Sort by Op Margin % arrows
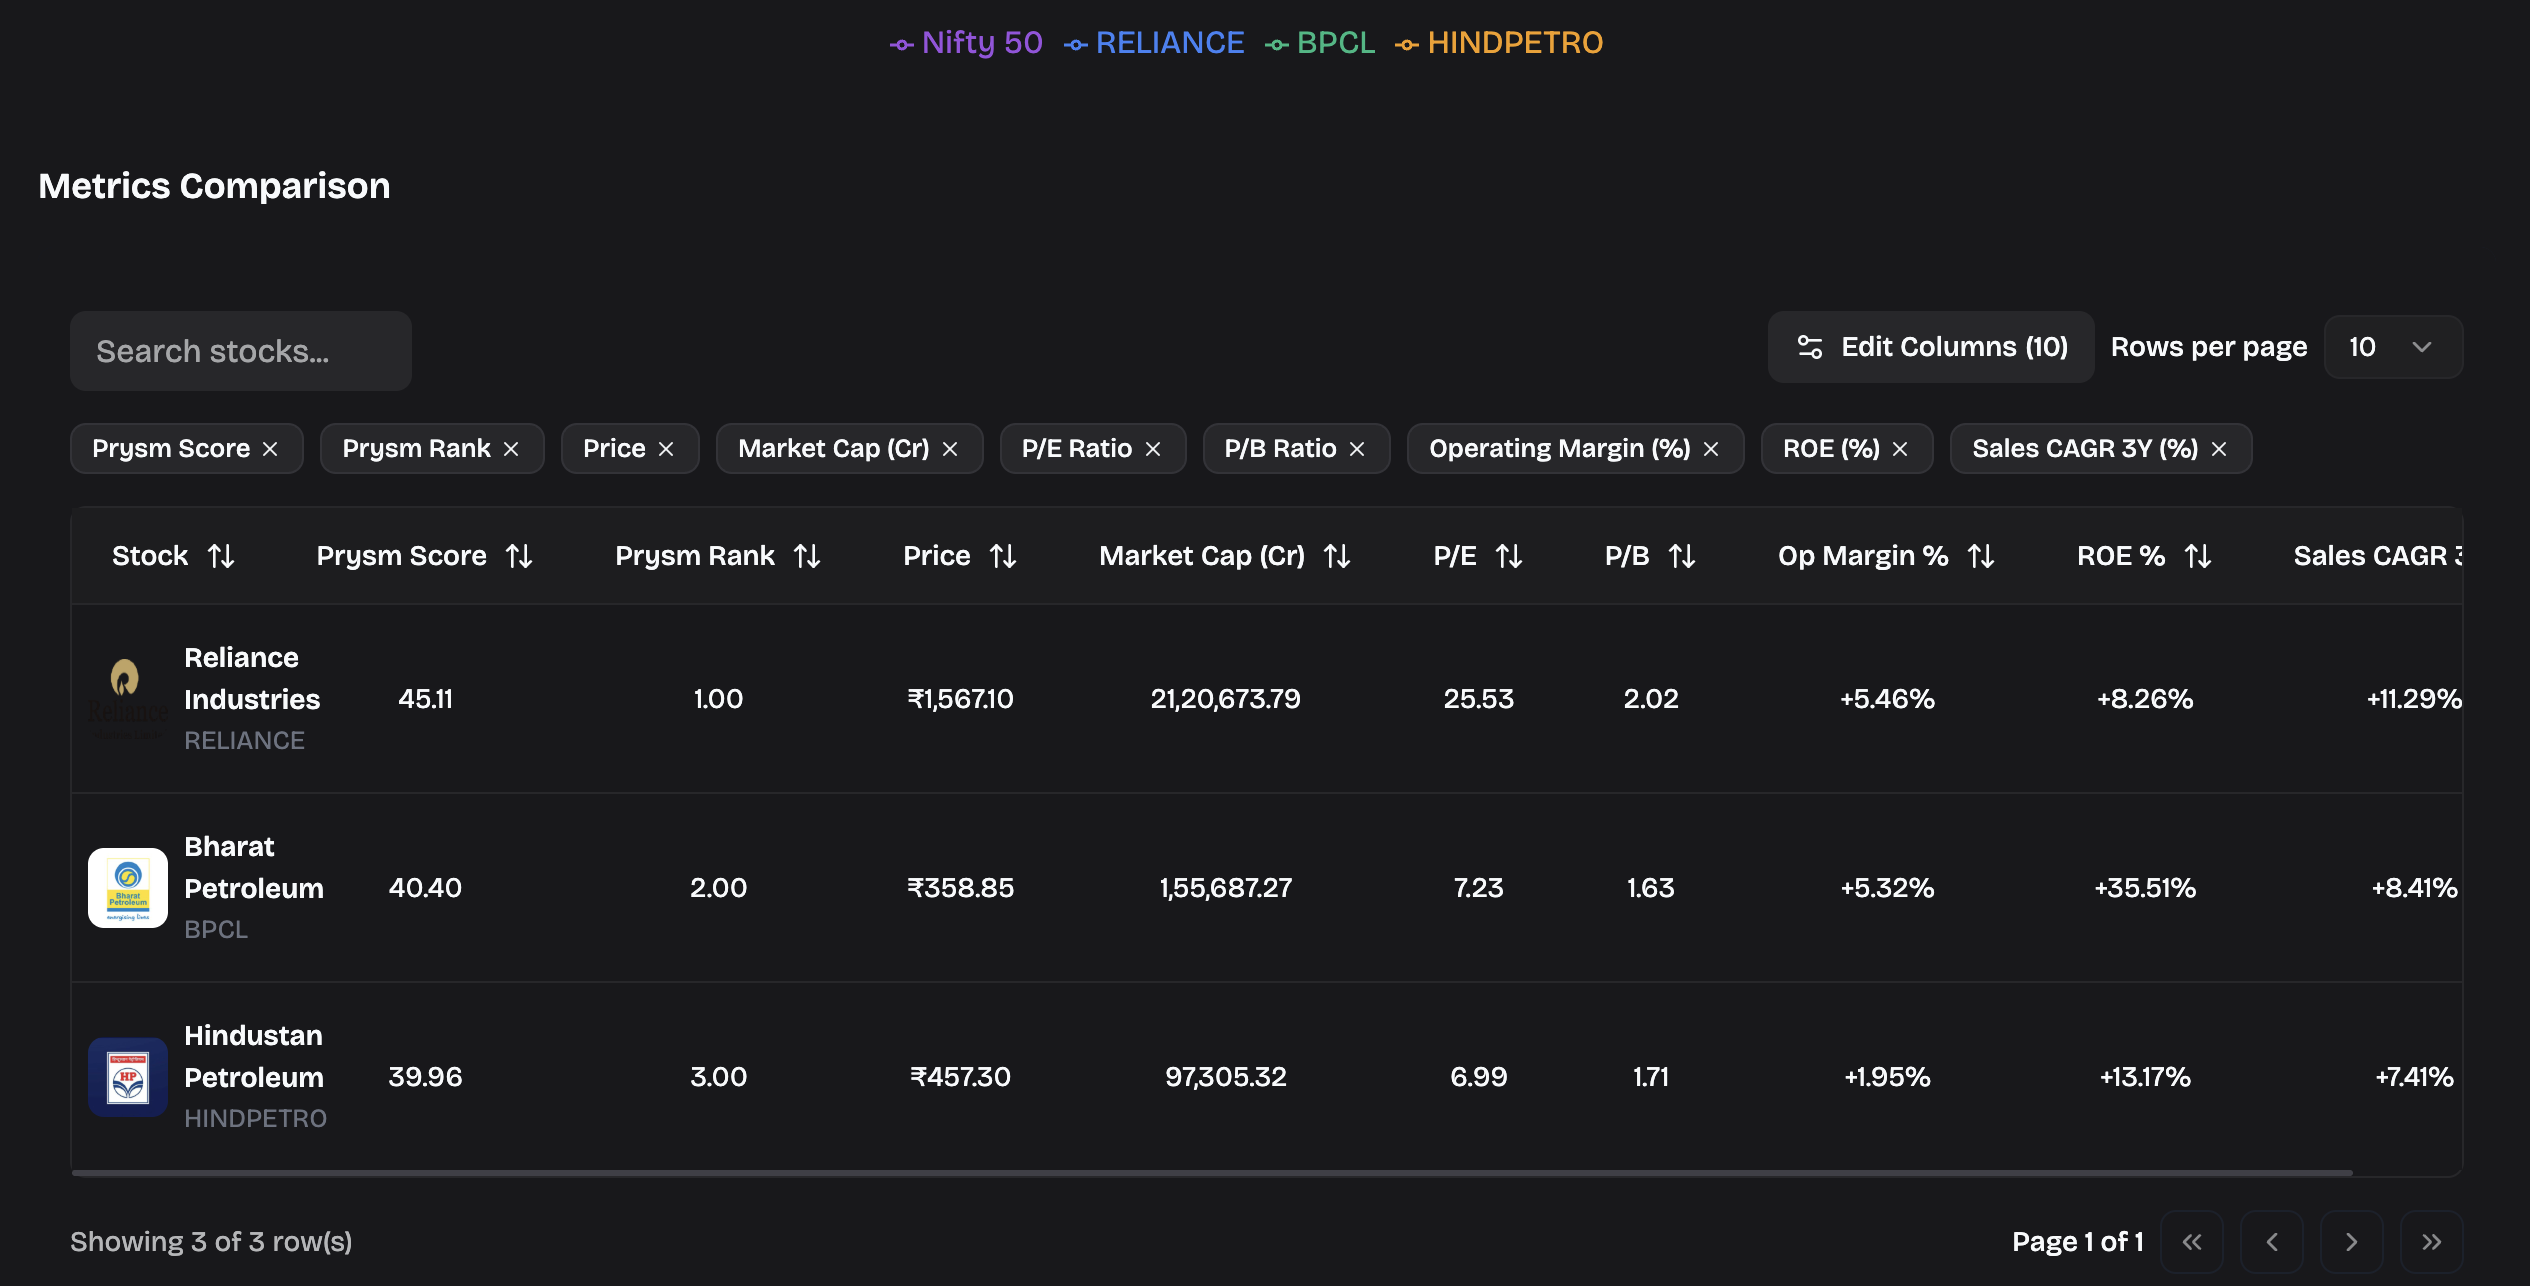Image resolution: width=2530 pixels, height=1286 pixels. pos(1981,556)
